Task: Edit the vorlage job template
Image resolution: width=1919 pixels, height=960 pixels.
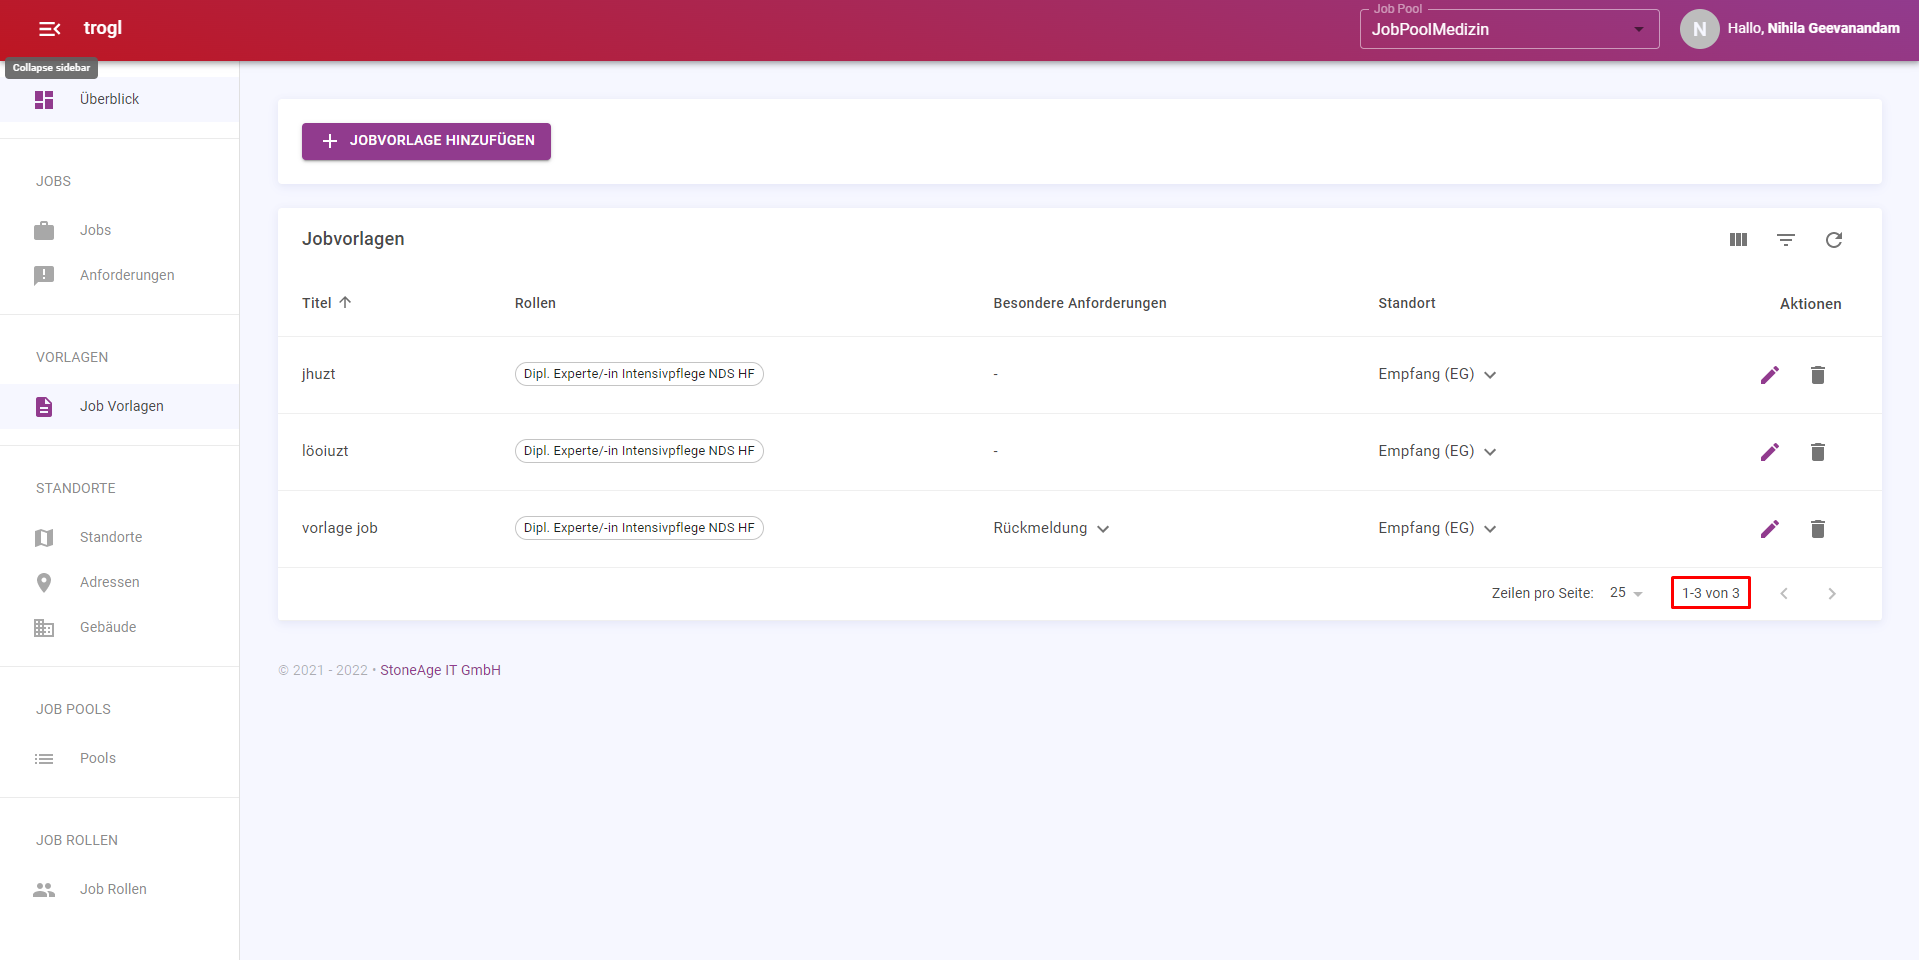Action: (x=1770, y=529)
